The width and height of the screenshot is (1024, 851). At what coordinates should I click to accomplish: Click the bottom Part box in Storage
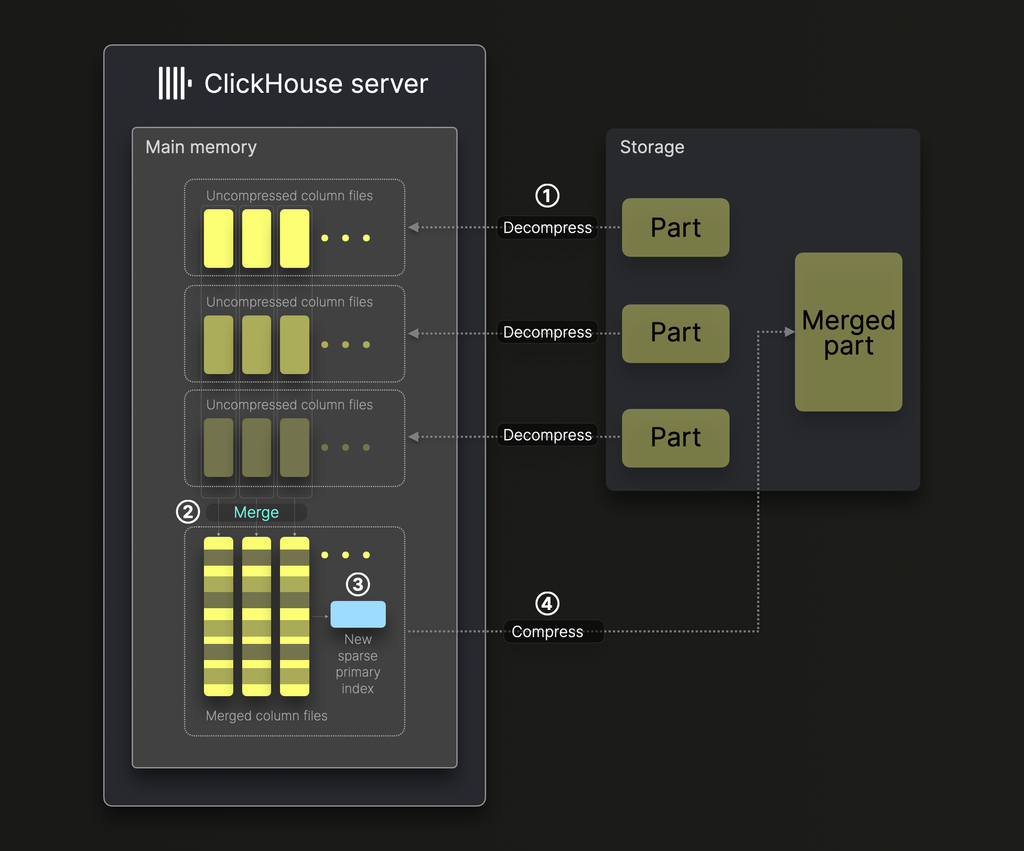coord(675,437)
